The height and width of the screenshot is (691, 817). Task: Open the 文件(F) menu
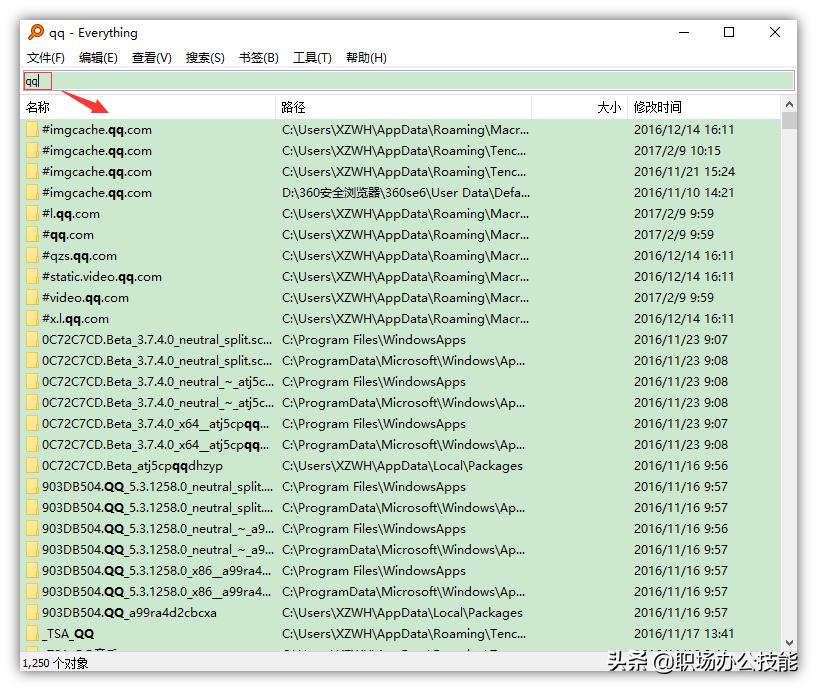(45, 57)
